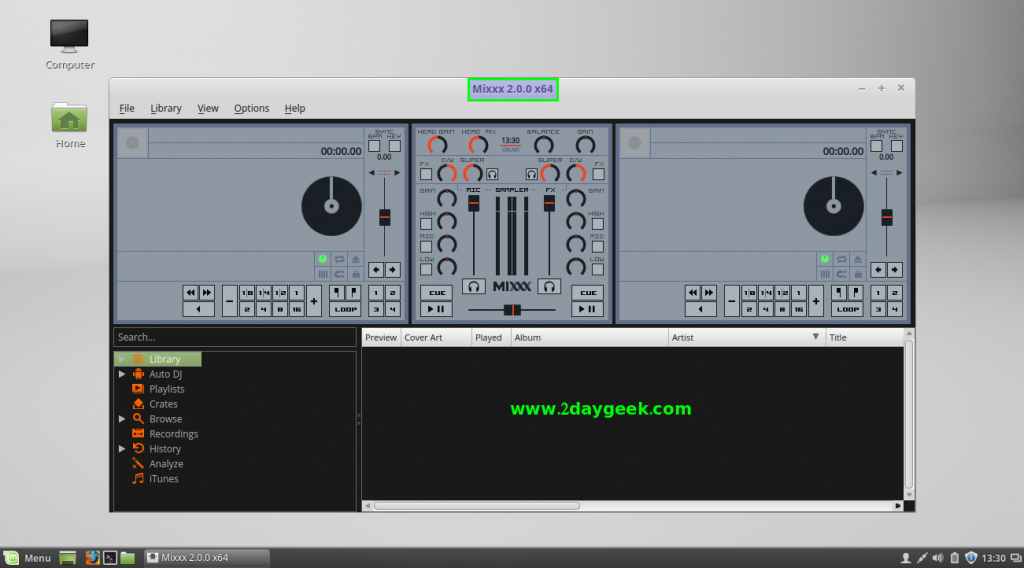Click the right deck eject track icon
The width and height of the screenshot is (1024, 568).
pyautogui.click(x=858, y=259)
